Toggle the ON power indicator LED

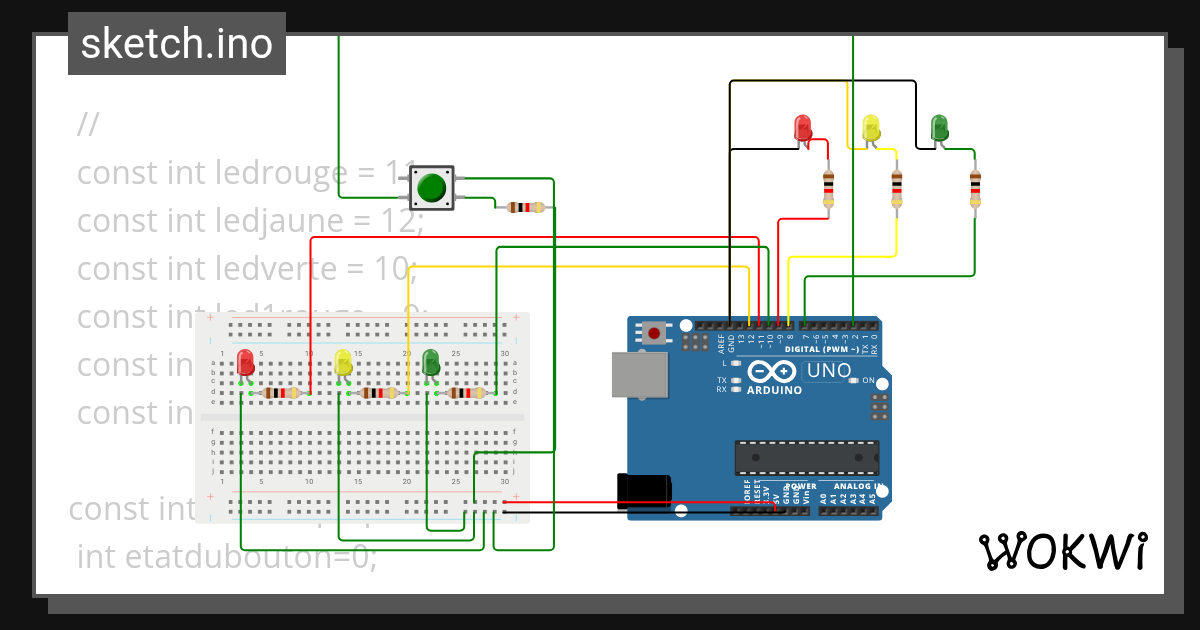pos(853,380)
